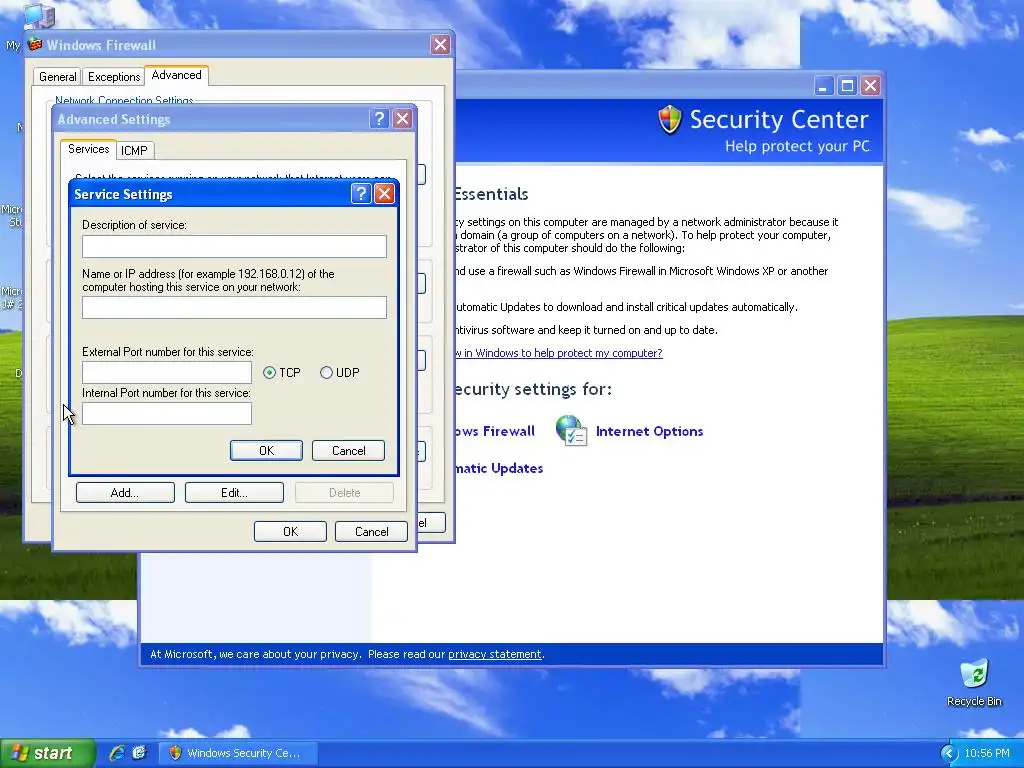
Task: Open Windows Firewall link in Security Center
Action: click(496, 431)
